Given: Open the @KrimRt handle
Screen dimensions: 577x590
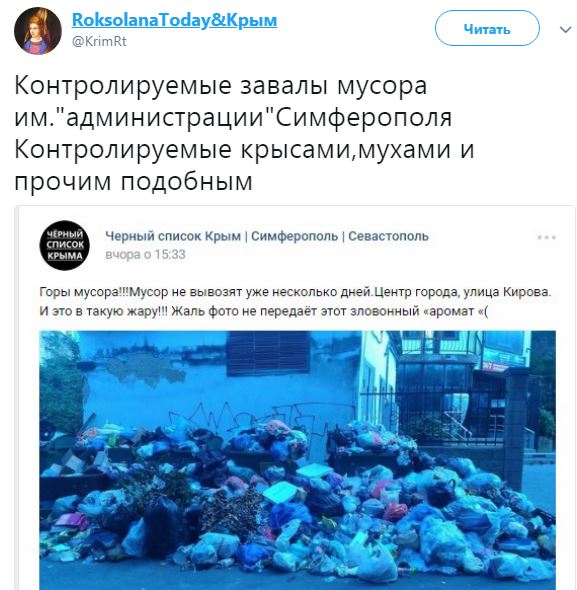Looking at the screenshot, I should (x=99, y=41).
